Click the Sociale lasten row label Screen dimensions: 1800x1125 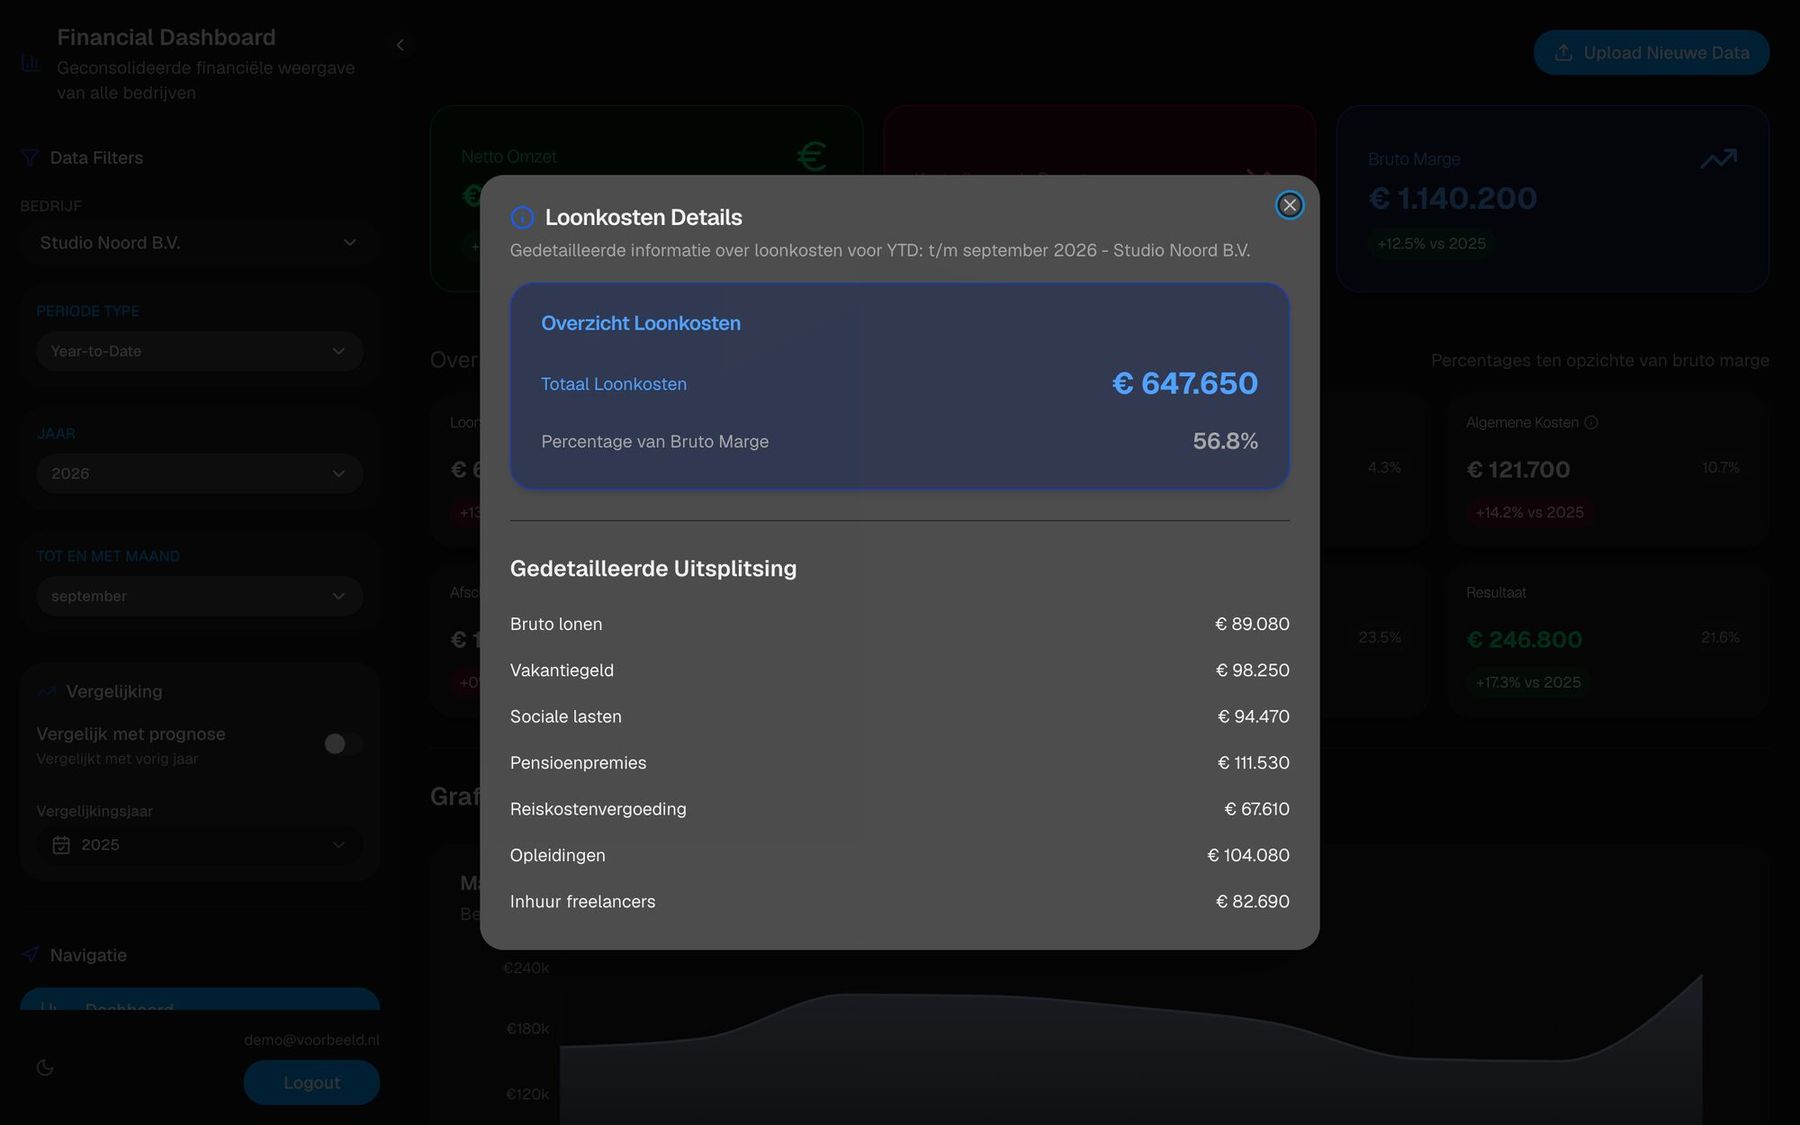[x=566, y=716]
